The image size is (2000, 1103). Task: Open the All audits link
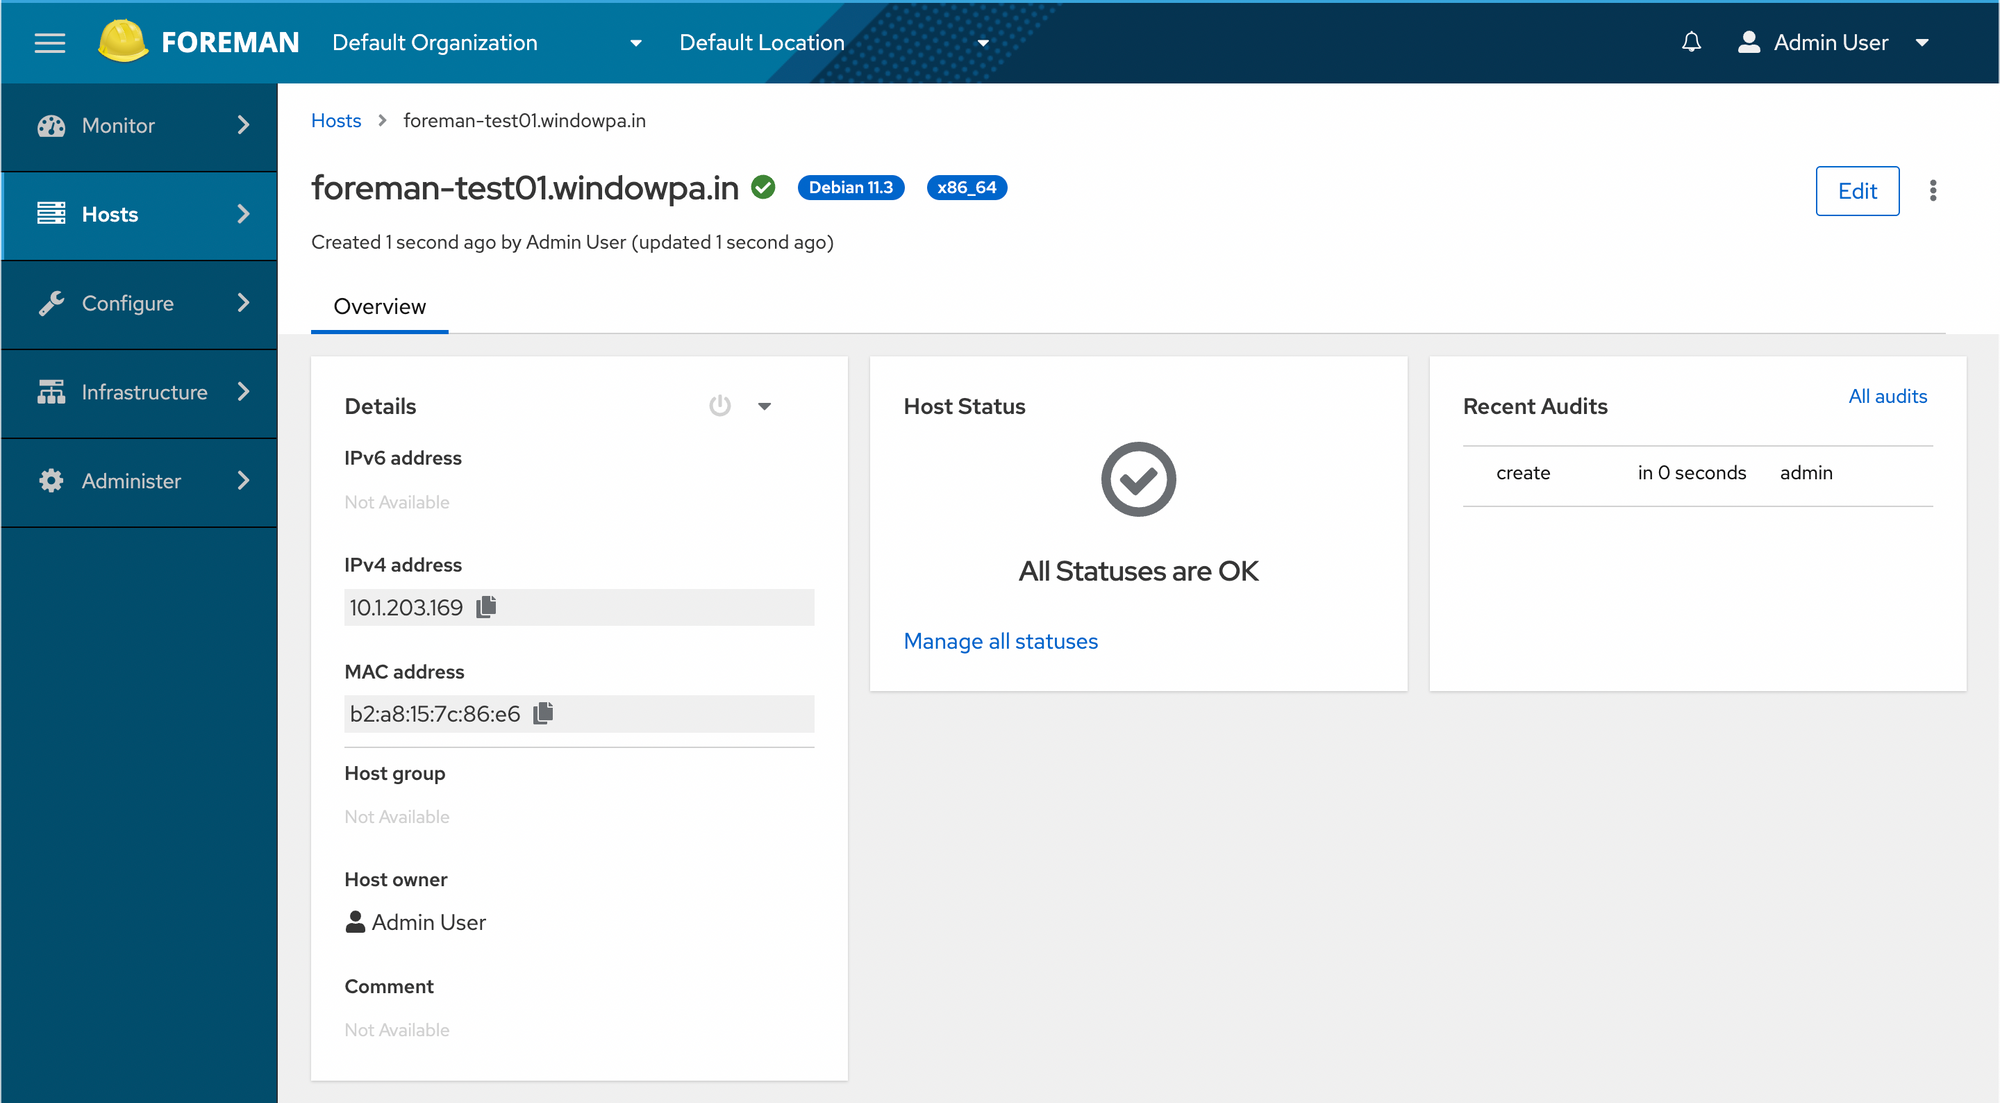(1887, 396)
